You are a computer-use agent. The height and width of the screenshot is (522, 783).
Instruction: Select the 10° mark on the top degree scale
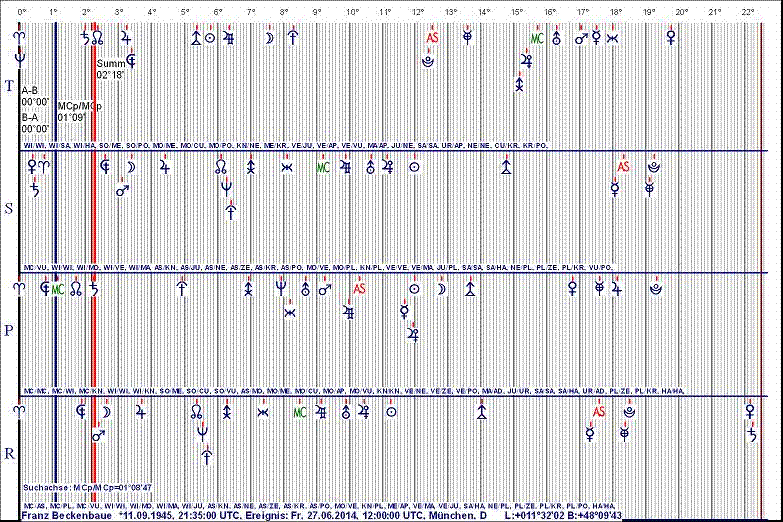352,12
